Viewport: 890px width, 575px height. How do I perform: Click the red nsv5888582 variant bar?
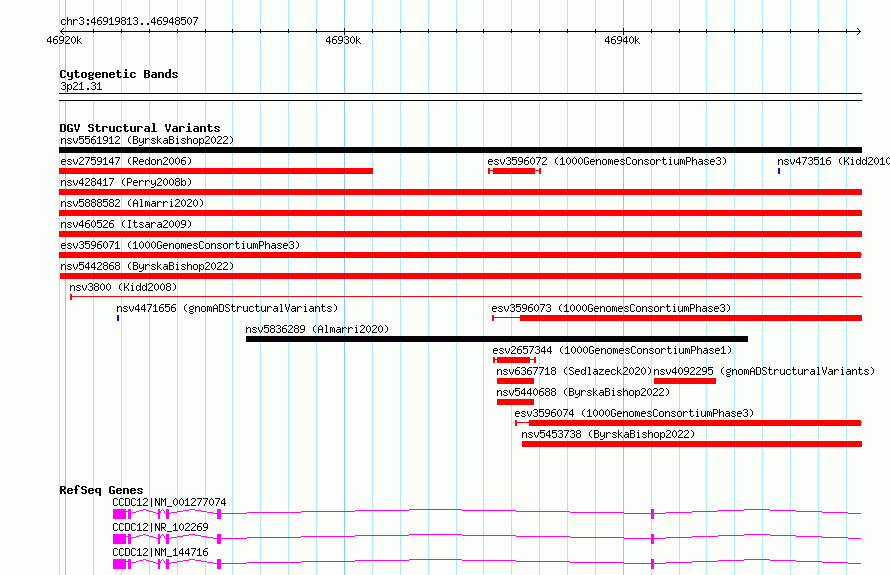(460, 213)
